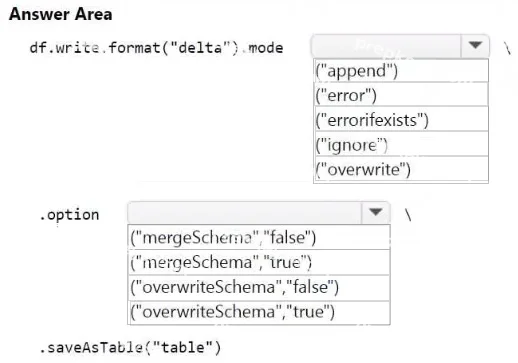
Task: Open the mode dropdown arrow
Action: pos(475,45)
